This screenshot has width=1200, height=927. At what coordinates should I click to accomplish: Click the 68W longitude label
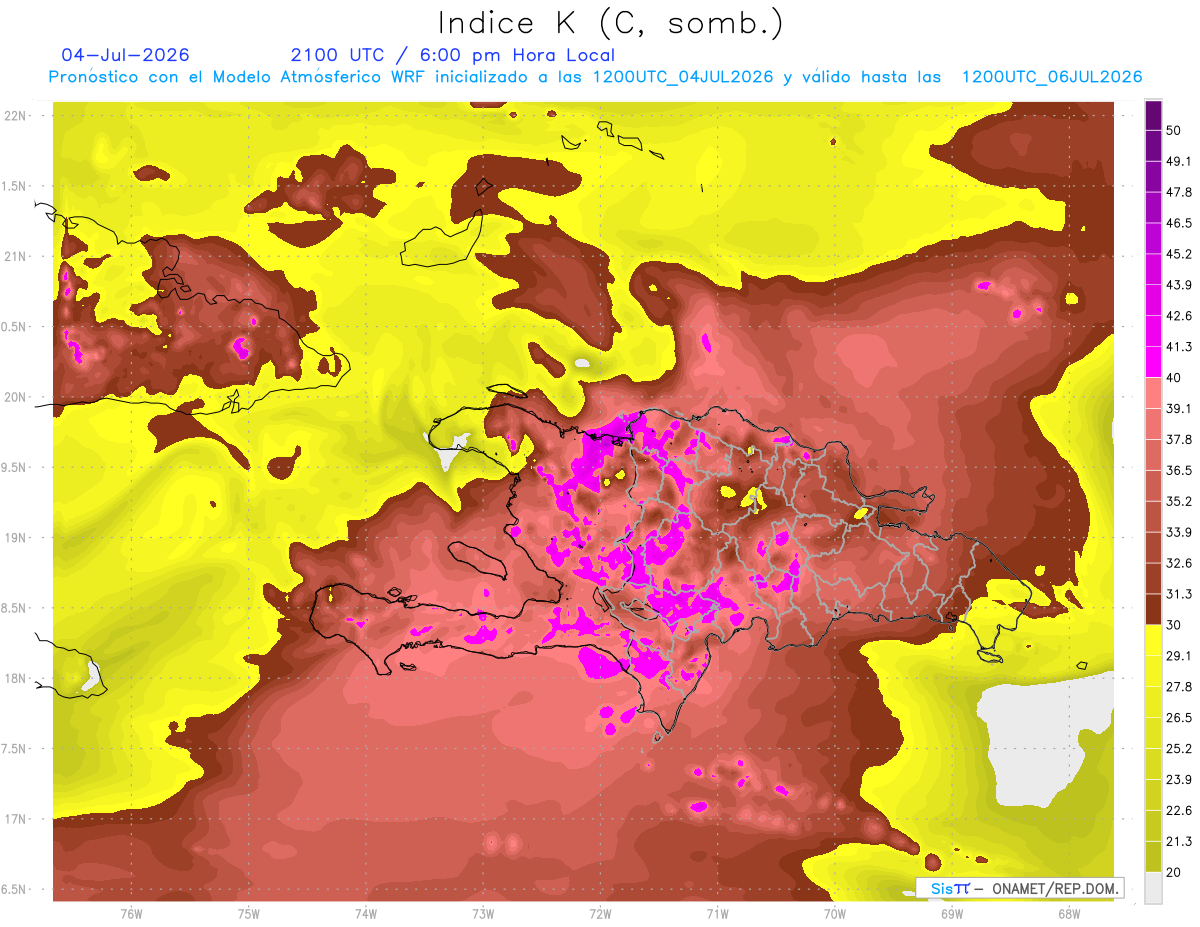click(1068, 914)
